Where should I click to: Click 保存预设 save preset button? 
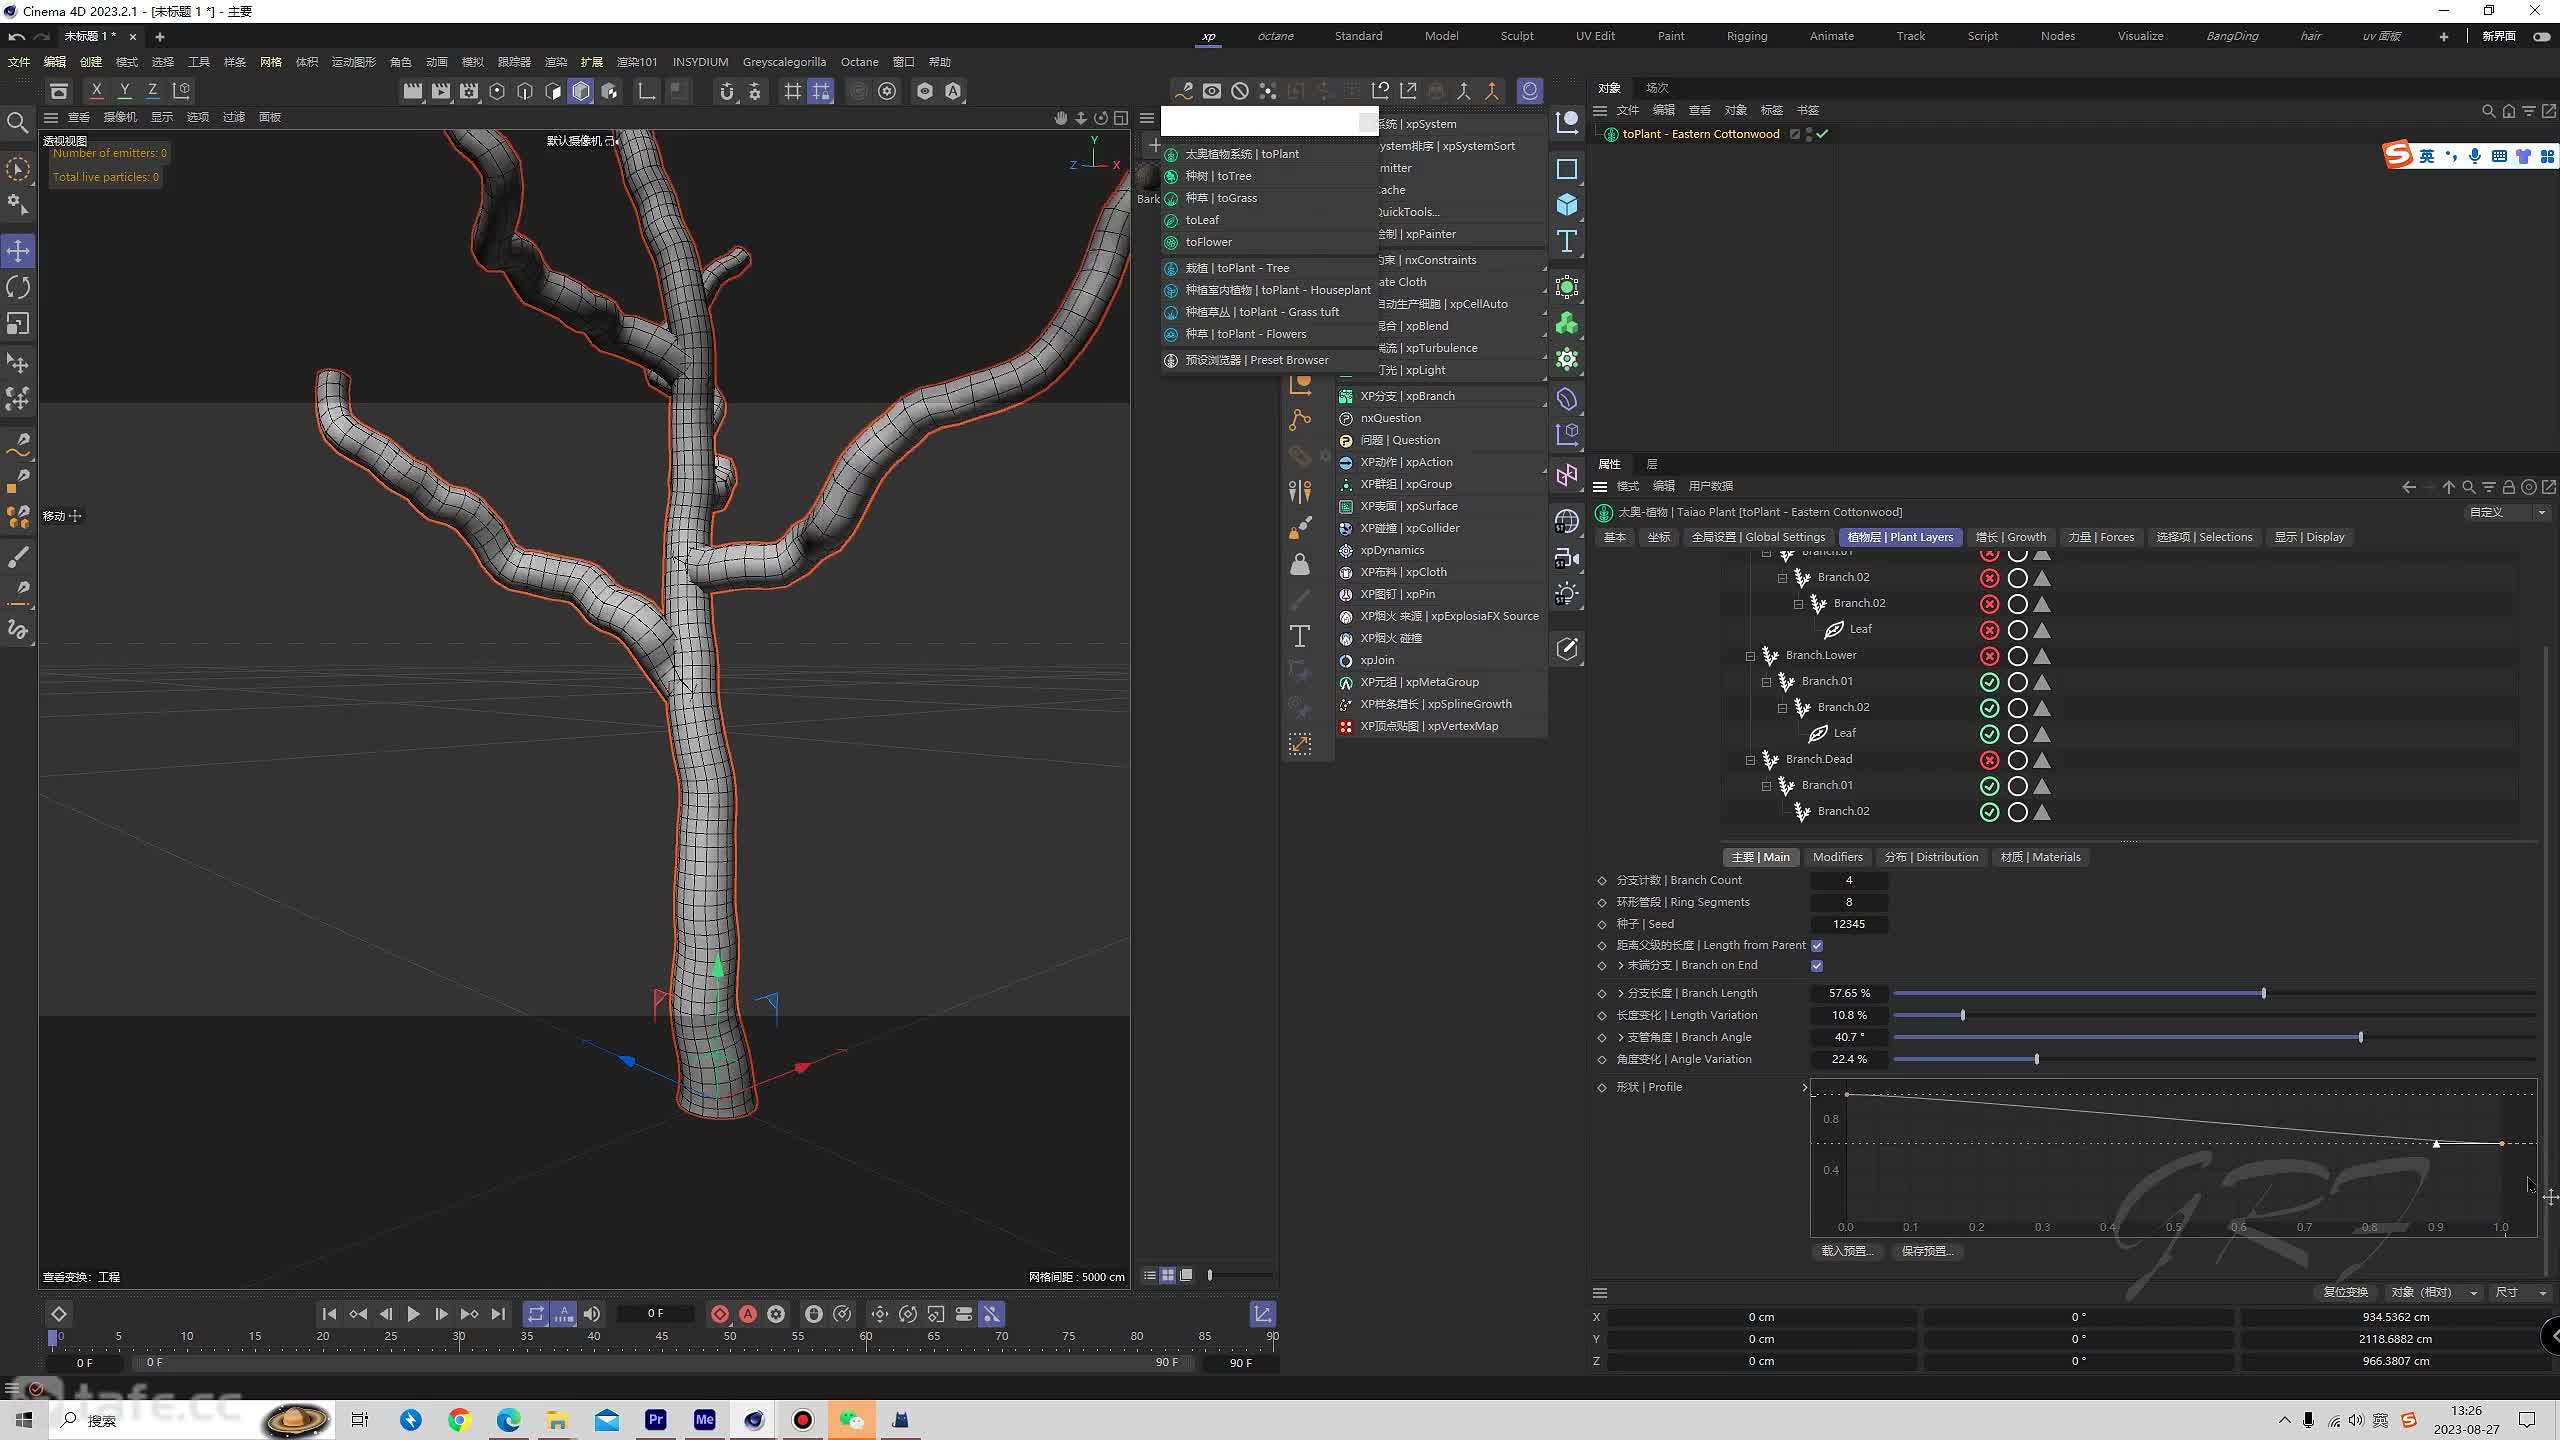pyautogui.click(x=1929, y=1250)
